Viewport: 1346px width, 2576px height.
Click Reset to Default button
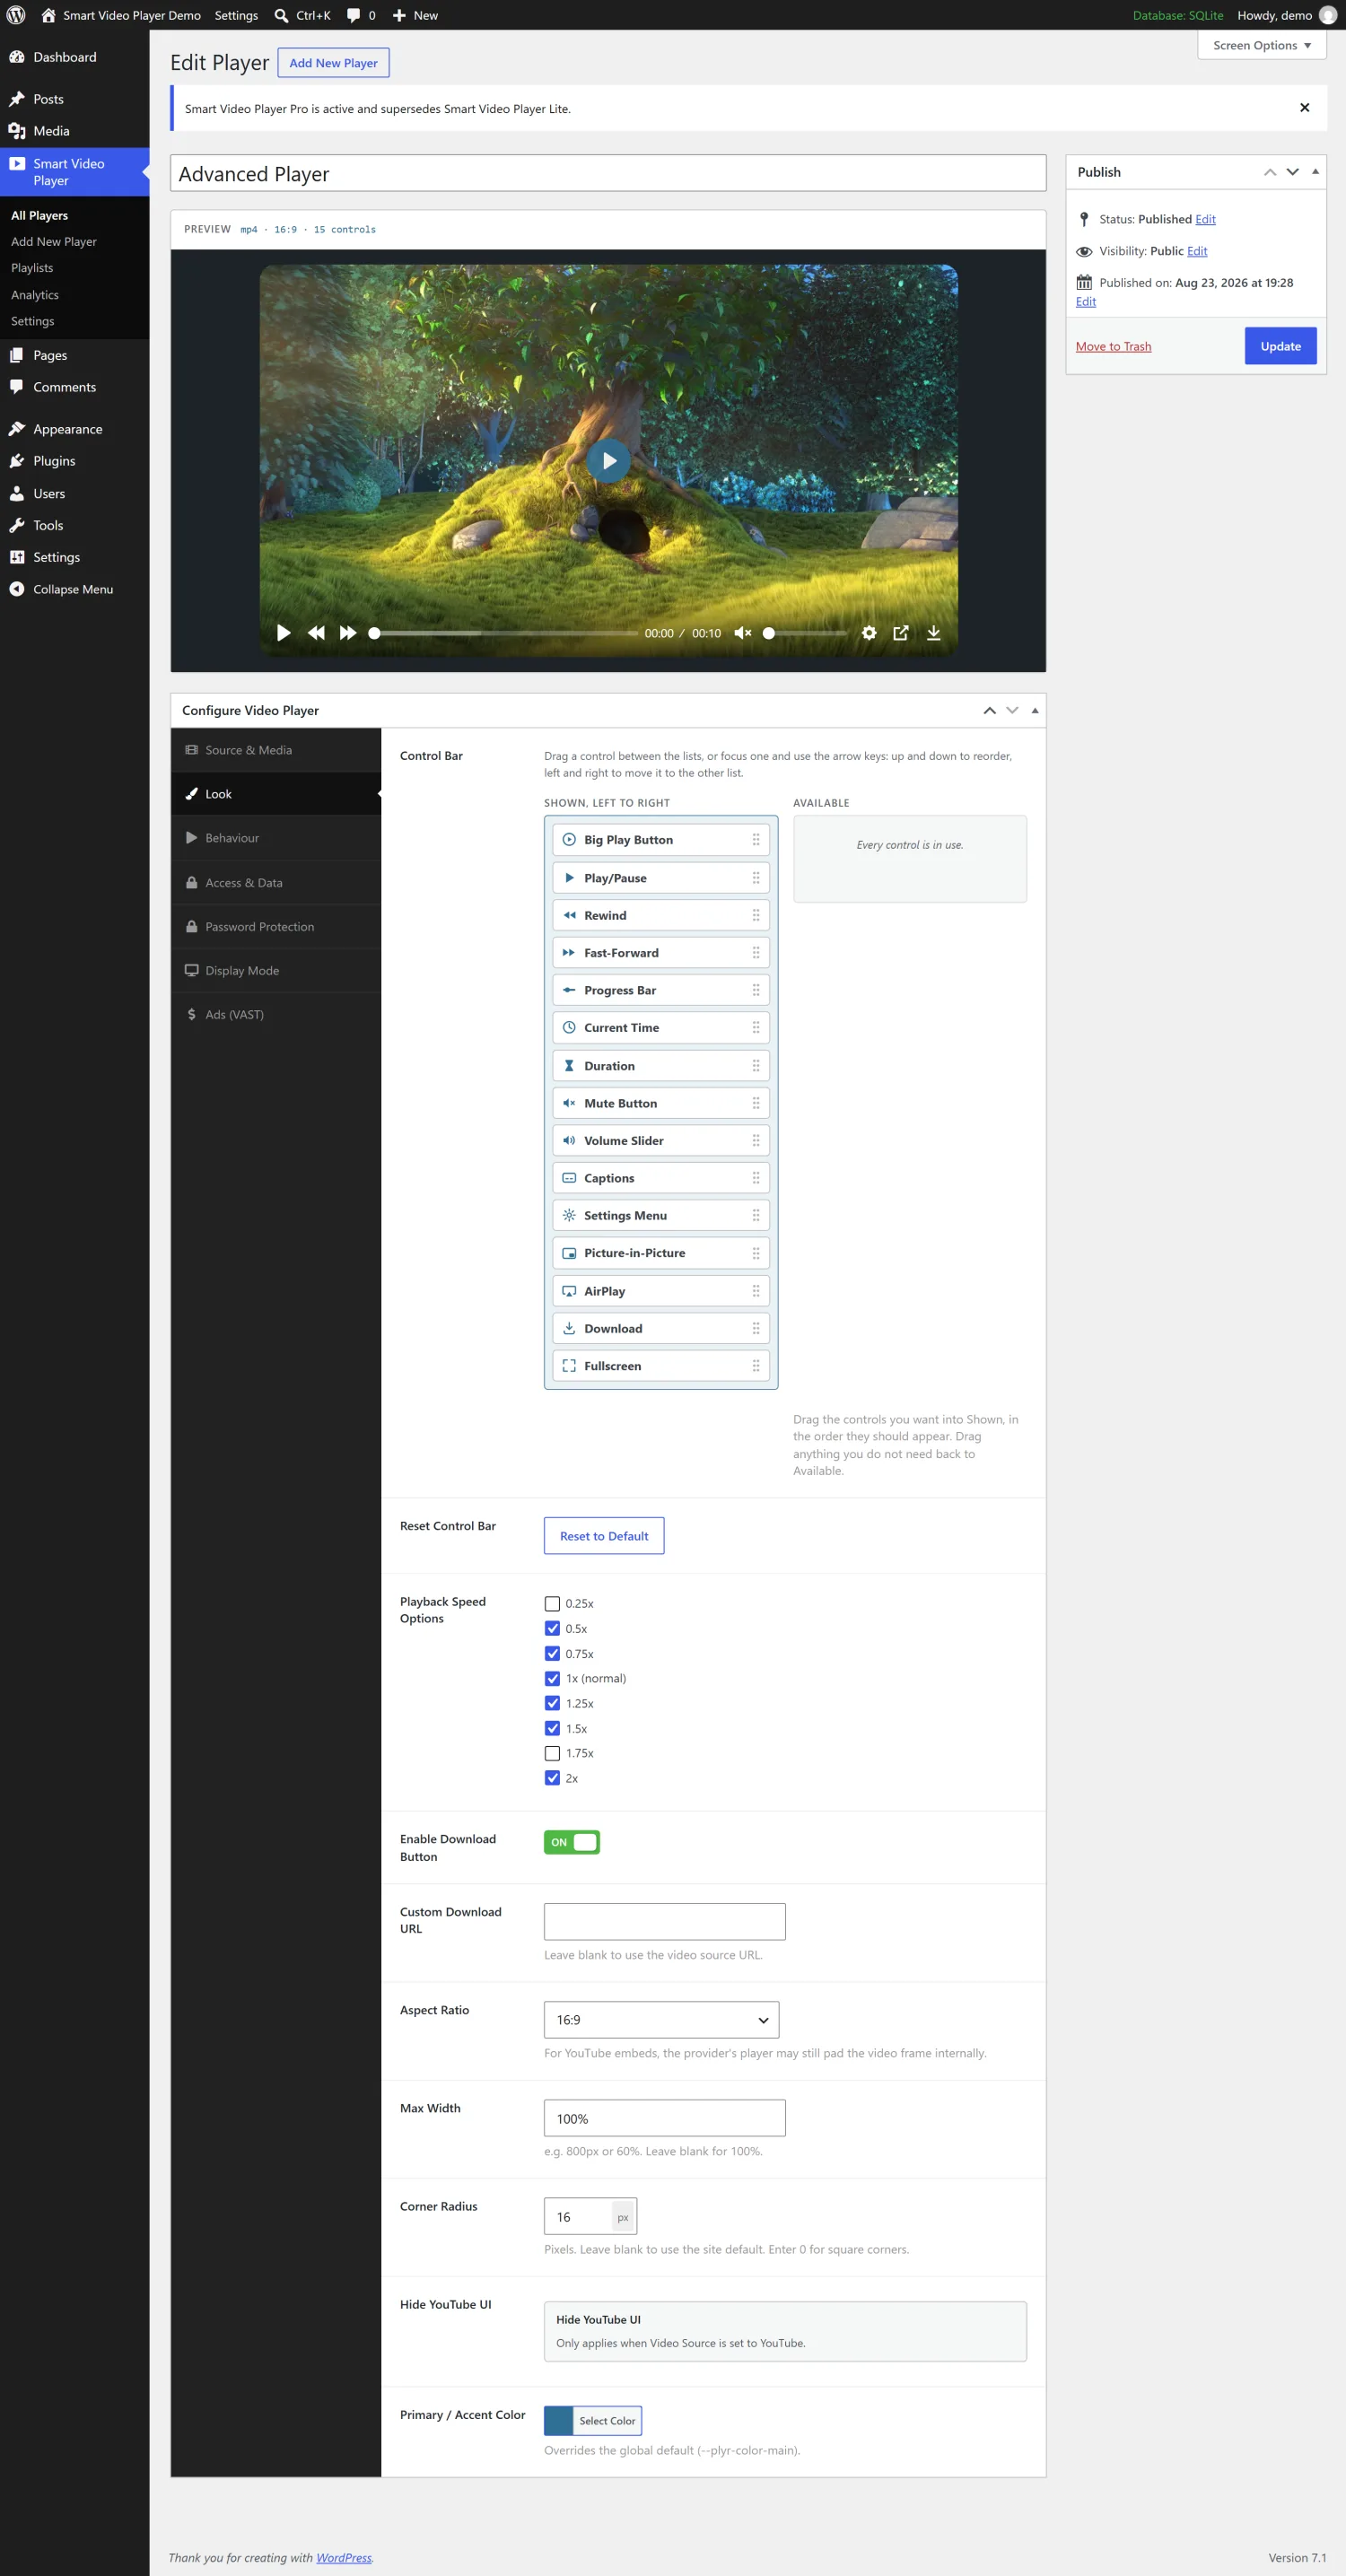click(x=604, y=1536)
